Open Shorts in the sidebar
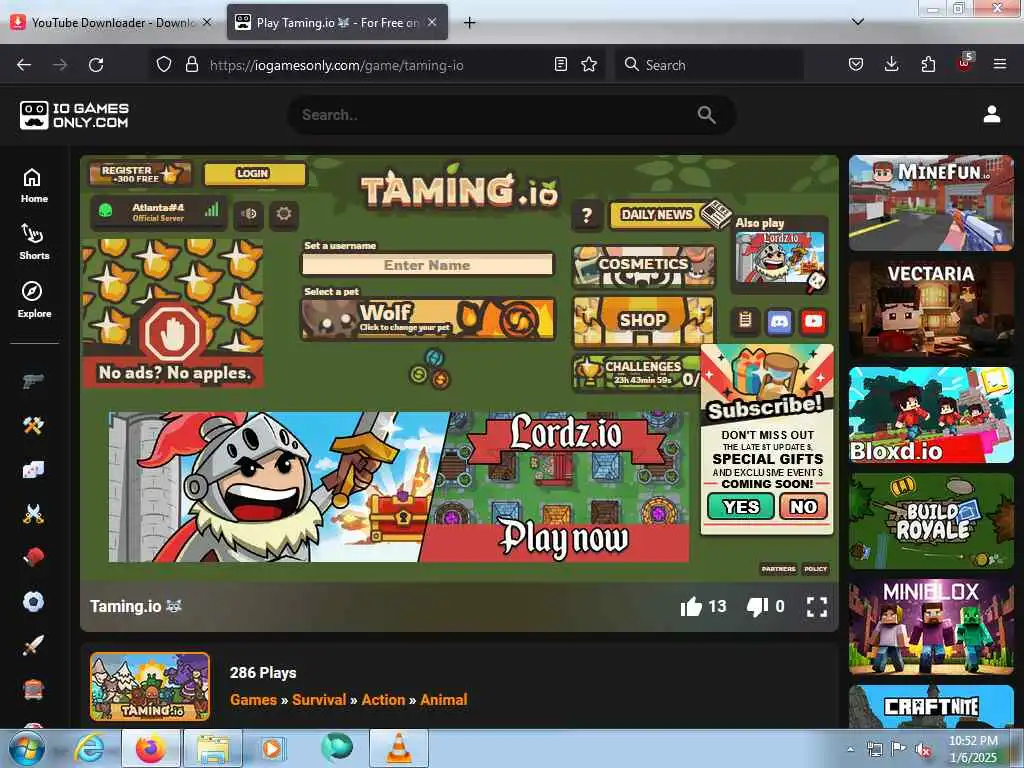The height and width of the screenshot is (768, 1024). [34, 242]
